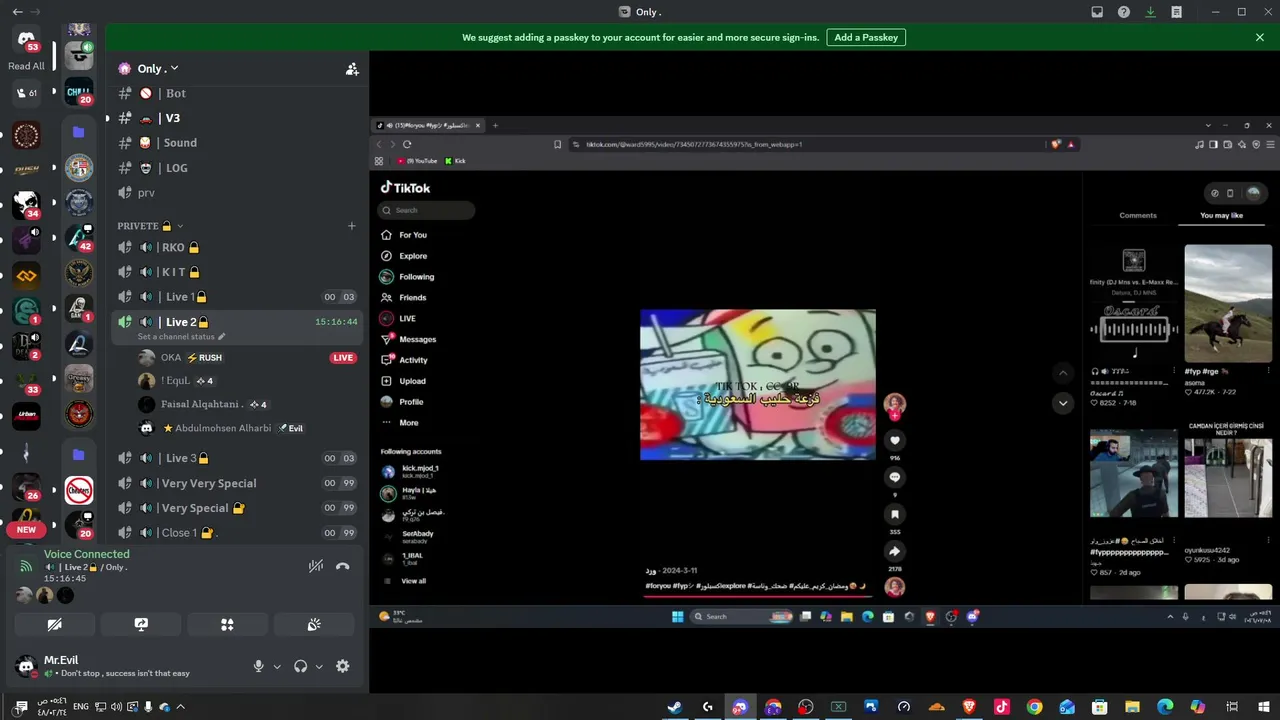Image resolution: width=1280 pixels, height=720 pixels.
Task: Disconnect from the voice channel
Action: point(342,566)
